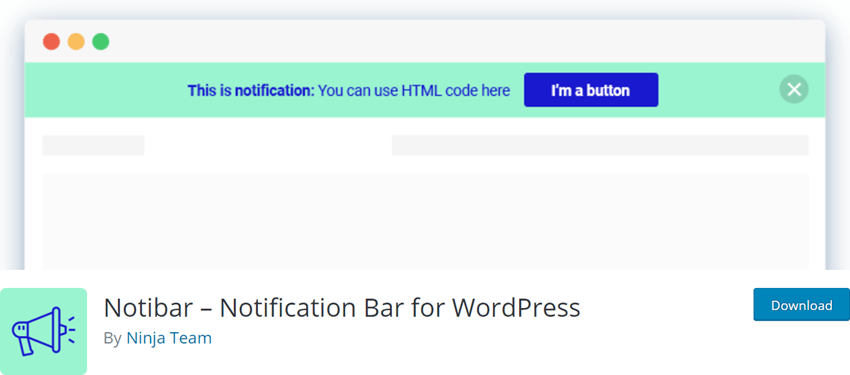Open the Ninja Team author link

click(x=169, y=338)
